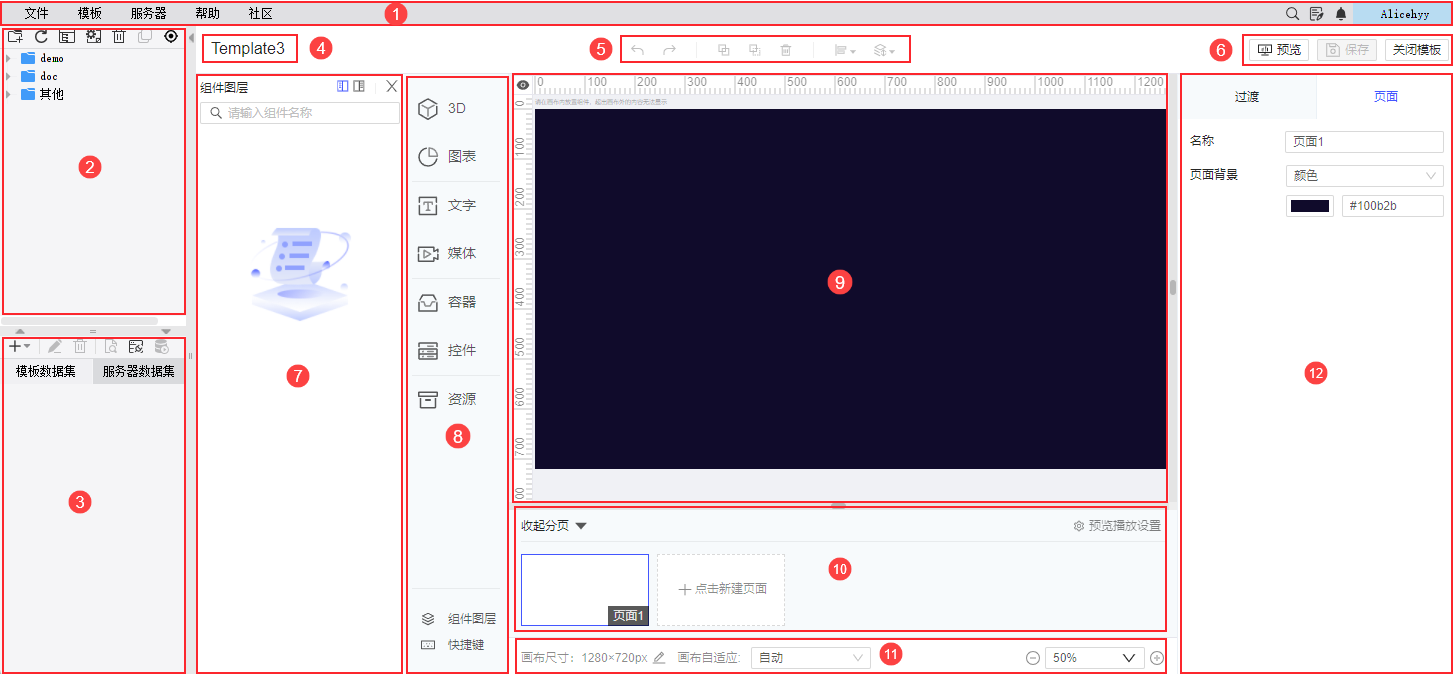Delete selected component via toolbar trash
This screenshot has width=1453, height=674.
tap(786, 50)
